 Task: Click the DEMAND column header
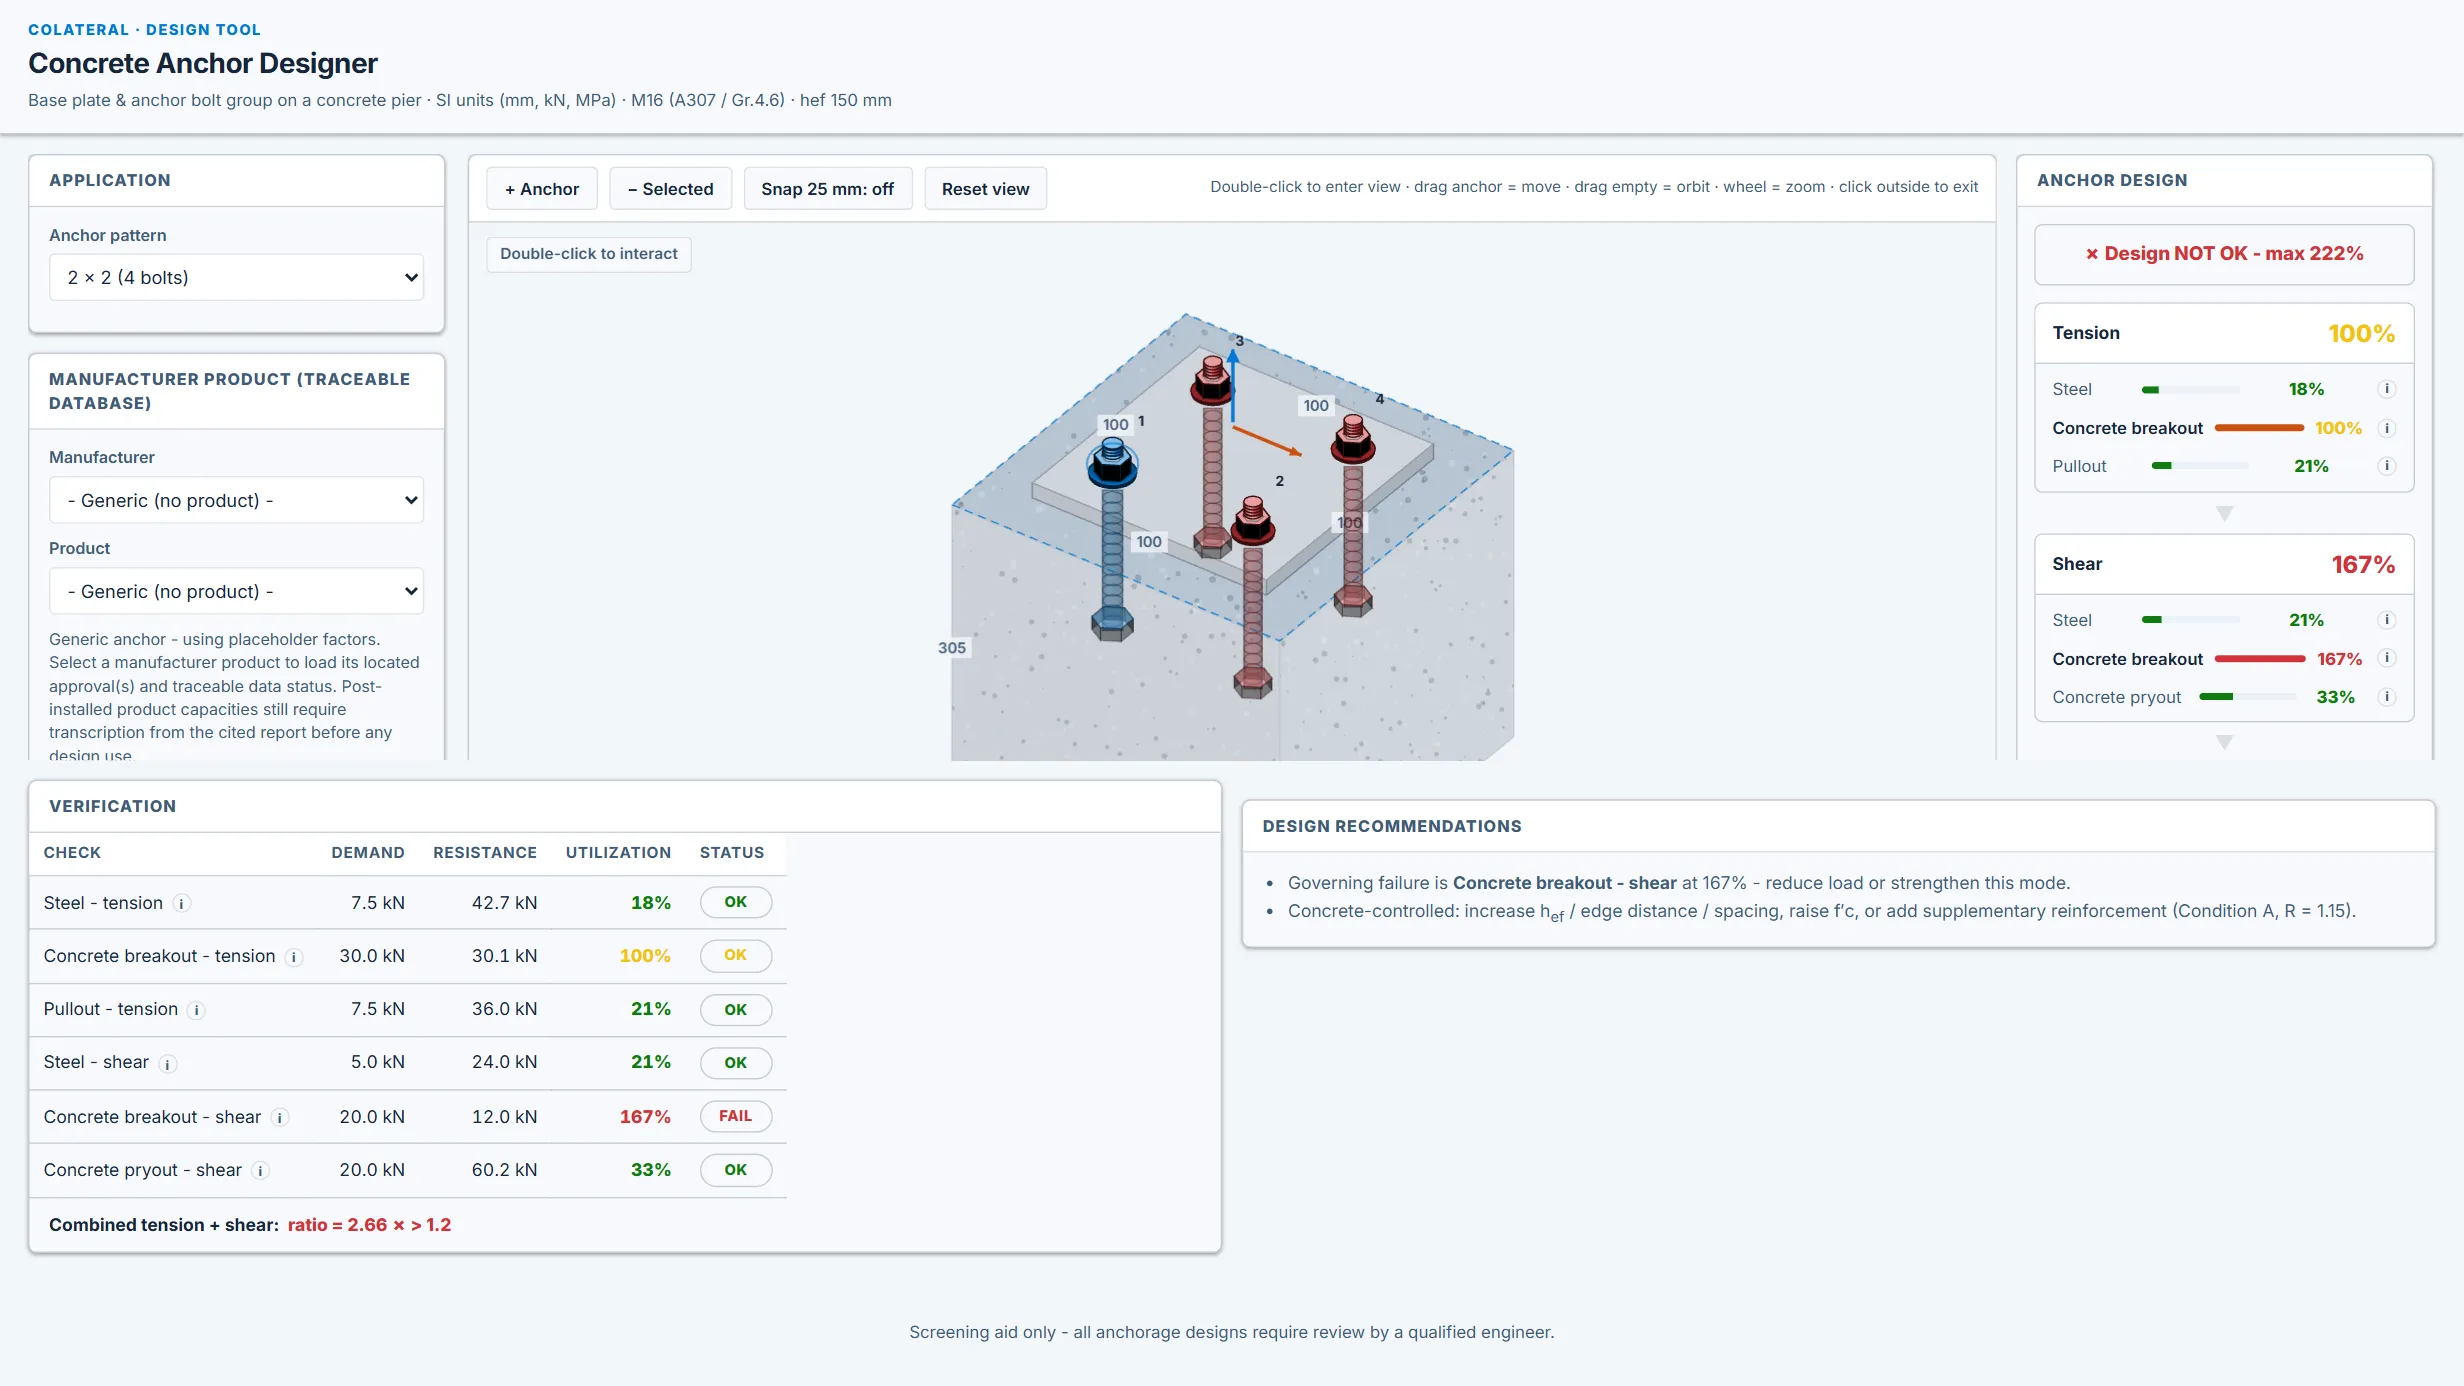368,853
